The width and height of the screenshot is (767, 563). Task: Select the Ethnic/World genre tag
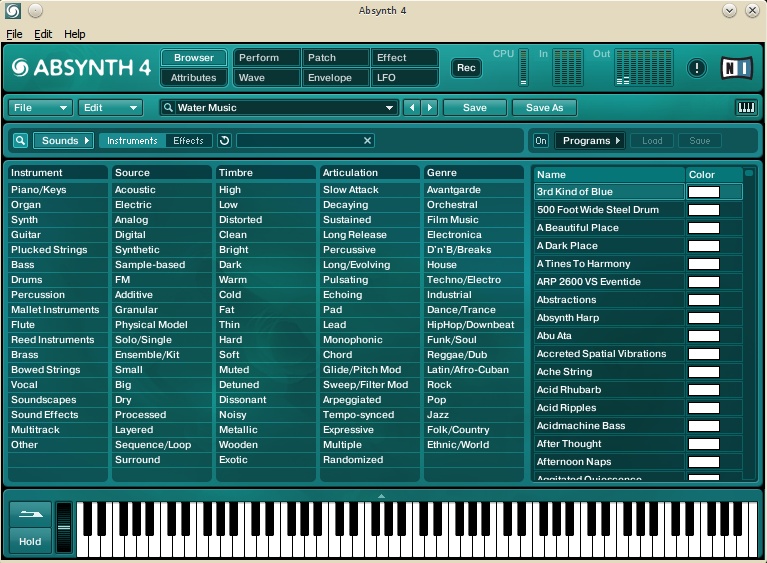point(474,445)
